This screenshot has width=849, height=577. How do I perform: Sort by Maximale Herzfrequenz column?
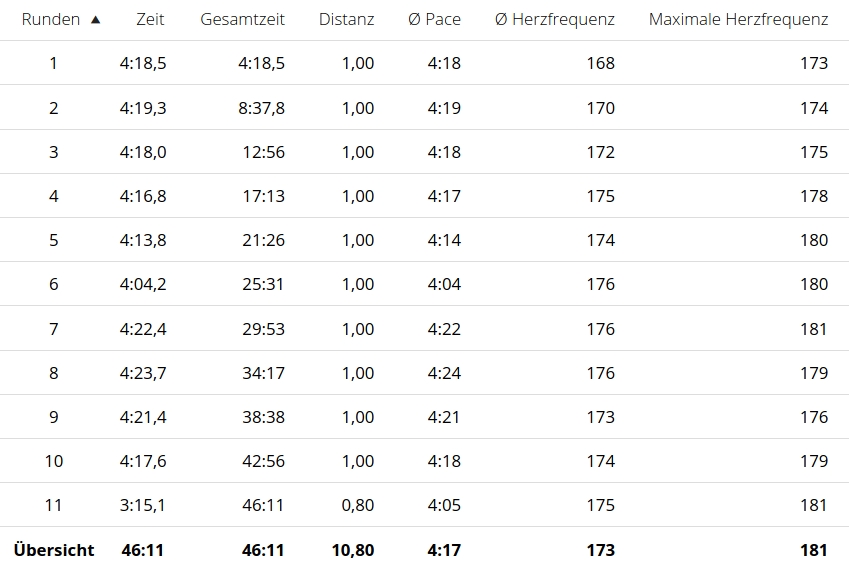(738, 19)
